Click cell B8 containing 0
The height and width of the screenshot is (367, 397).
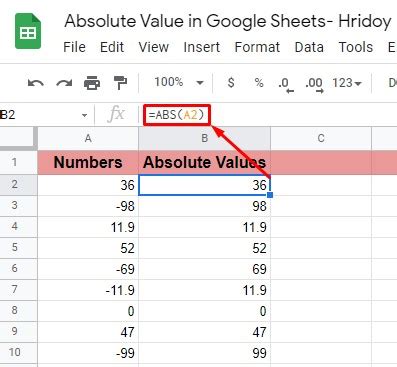coord(204,311)
